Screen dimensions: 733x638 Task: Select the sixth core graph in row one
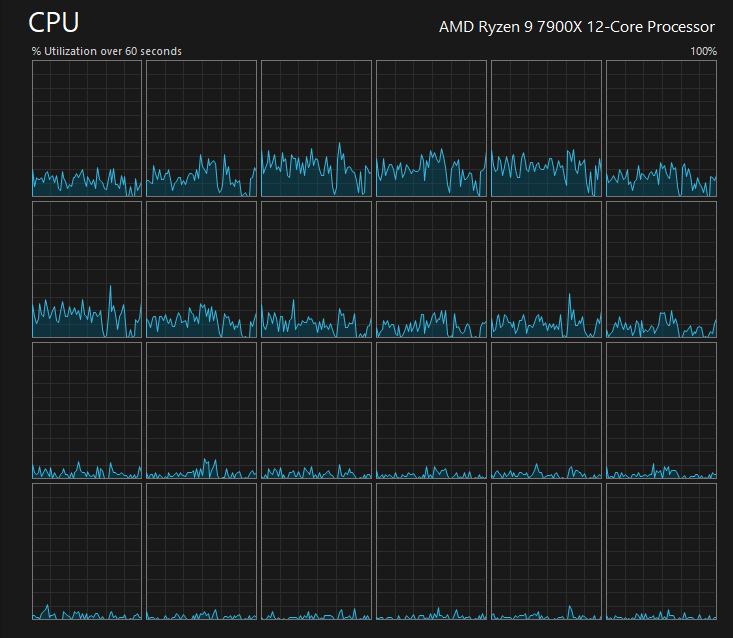[x=661, y=129]
